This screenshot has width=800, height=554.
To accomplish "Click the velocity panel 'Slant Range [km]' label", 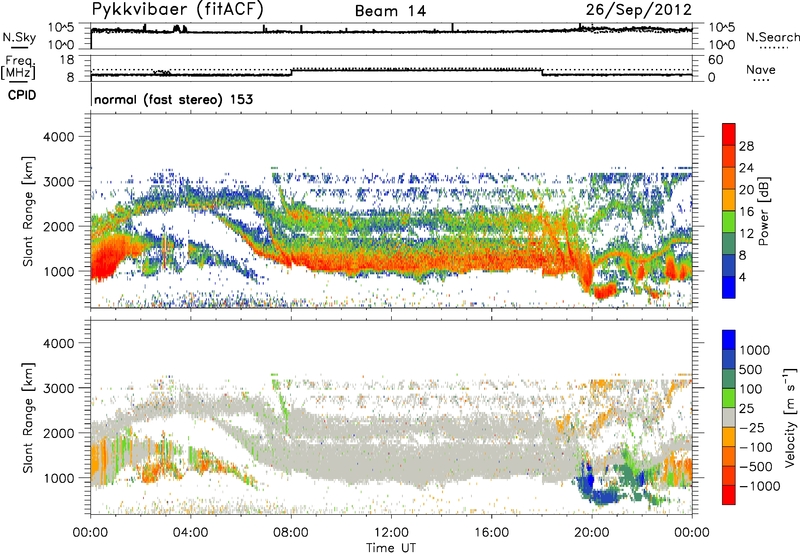I will click(28, 418).
